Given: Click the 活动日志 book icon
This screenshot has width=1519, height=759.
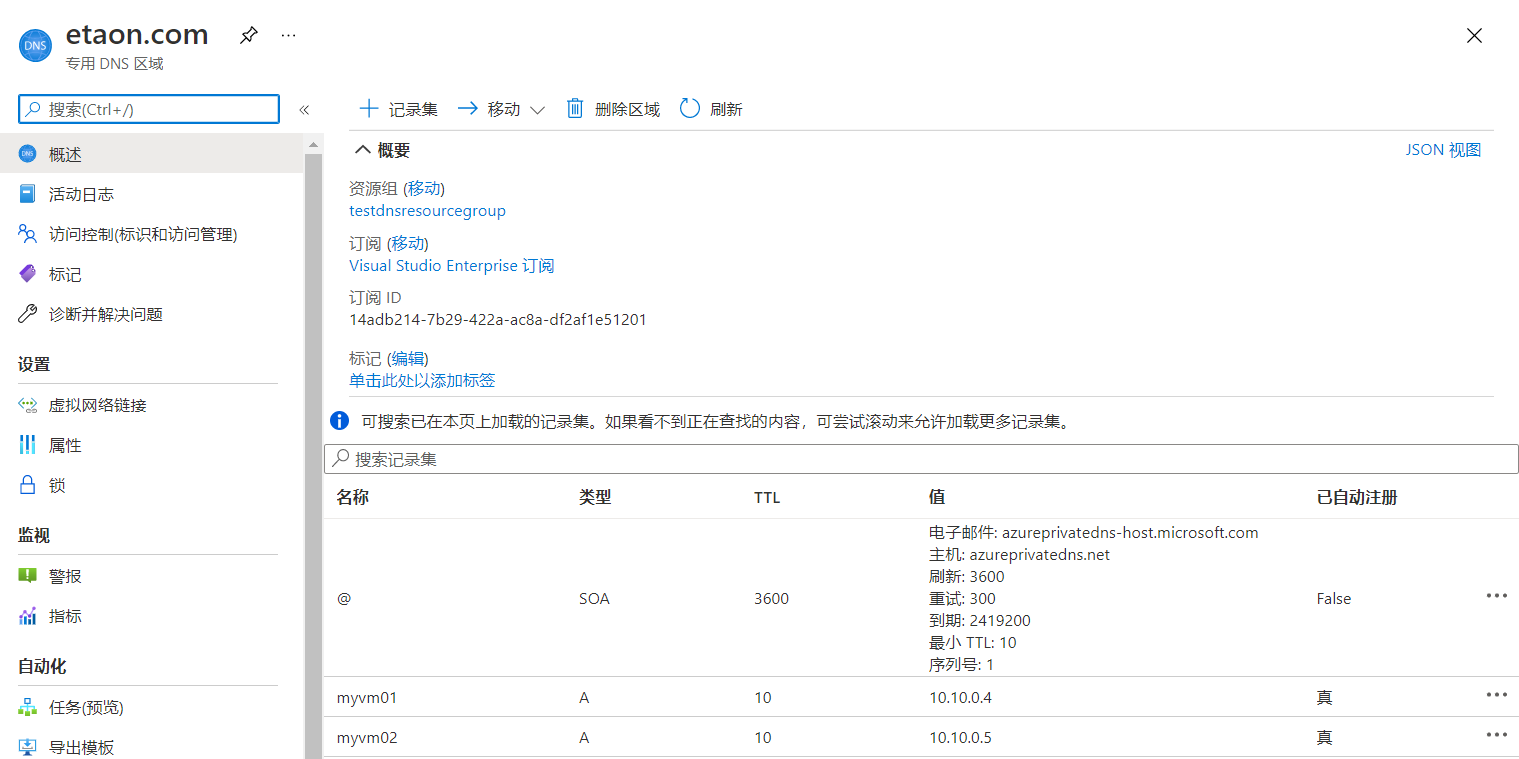Looking at the screenshot, I should pos(28,194).
